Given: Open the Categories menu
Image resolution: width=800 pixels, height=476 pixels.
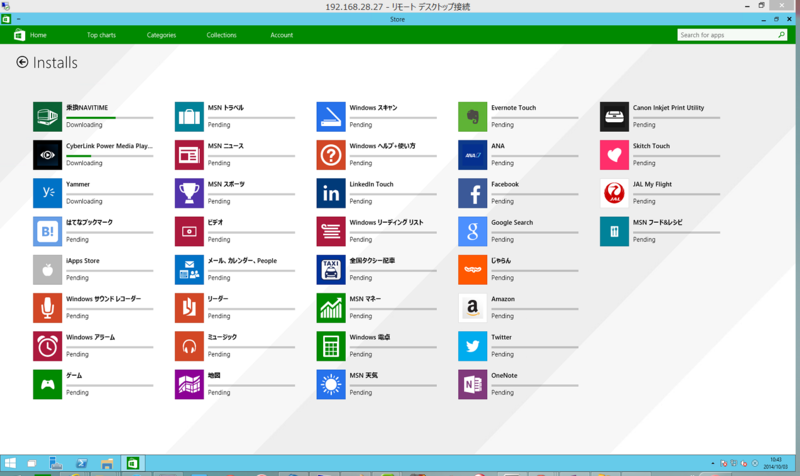Looking at the screenshot, I should (x=161, y=35).
